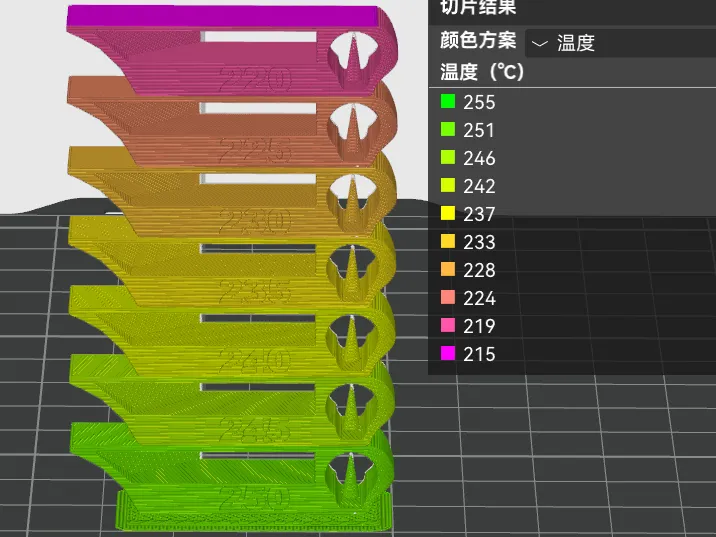Image resolution: width=716 pixels, height=537 pixels.
Task: Select the 237 temperature value text
Action: pos(479,214)
